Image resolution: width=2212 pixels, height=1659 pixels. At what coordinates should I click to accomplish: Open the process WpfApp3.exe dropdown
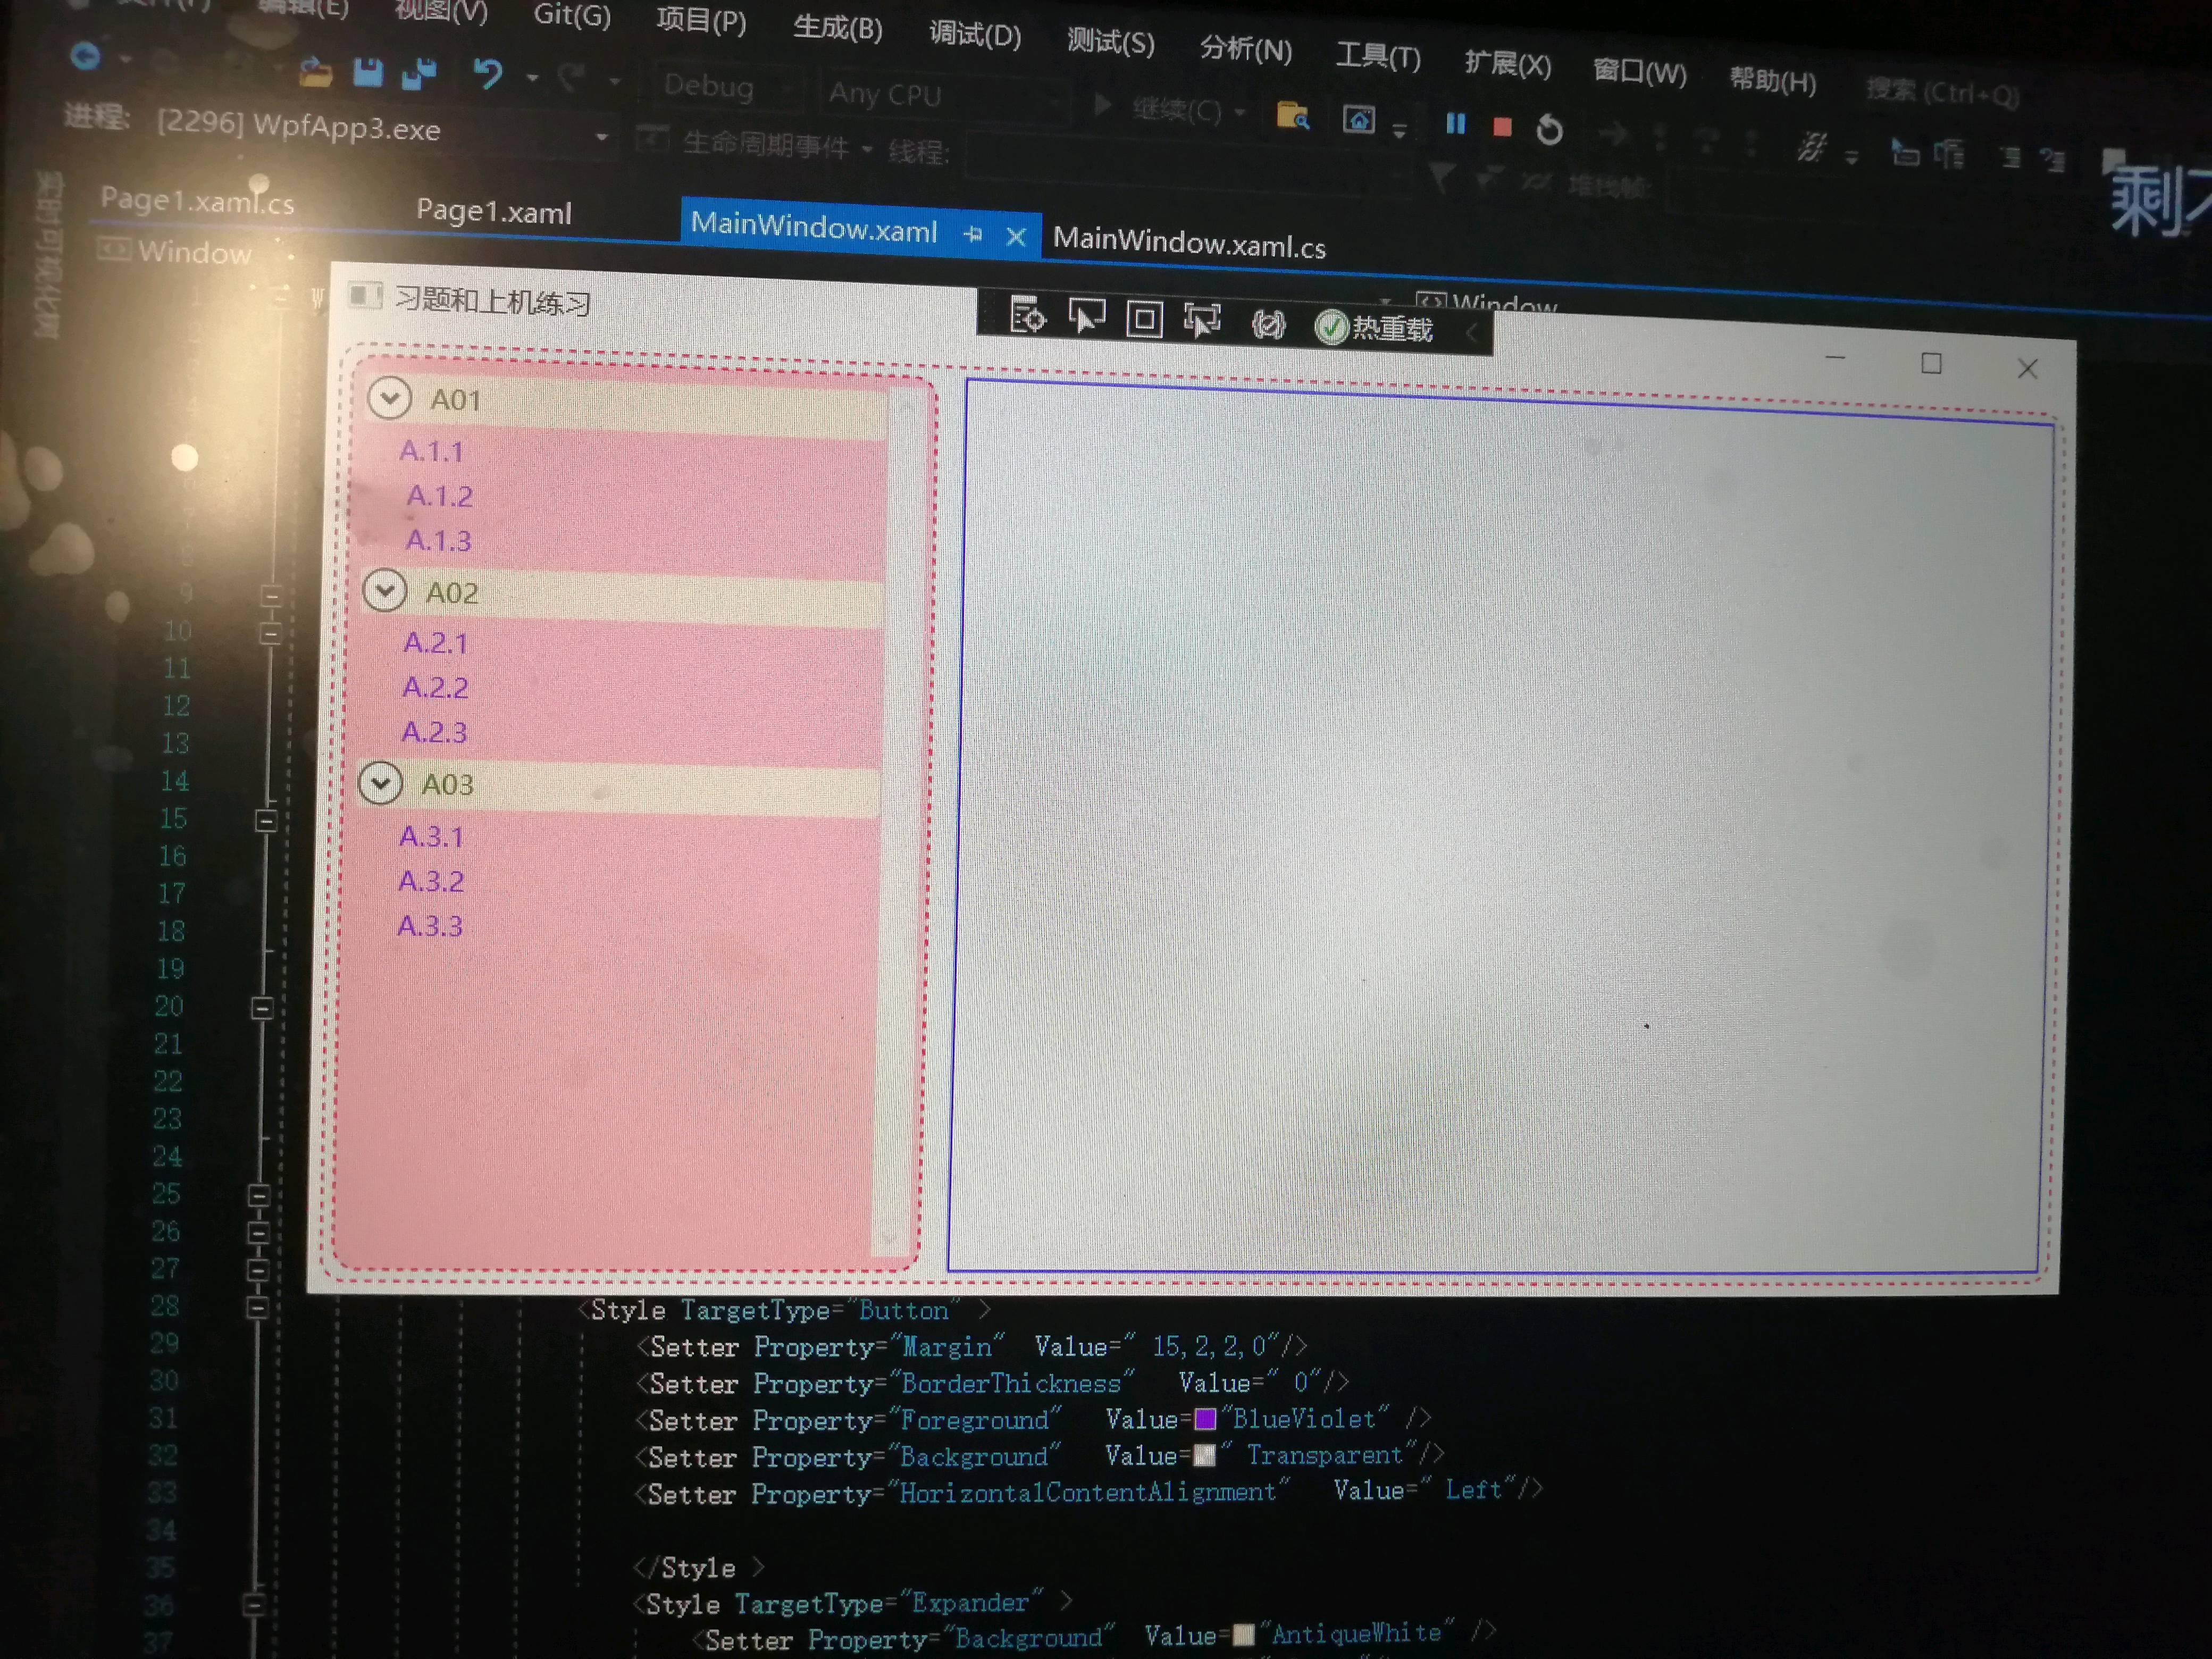[x=601, y=137]
